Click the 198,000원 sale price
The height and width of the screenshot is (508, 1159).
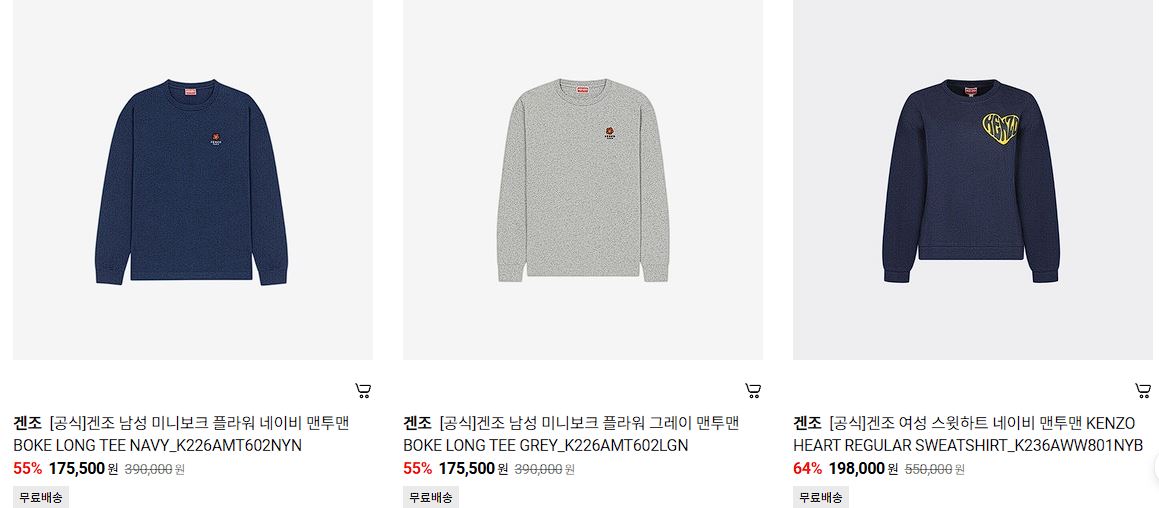863,469
